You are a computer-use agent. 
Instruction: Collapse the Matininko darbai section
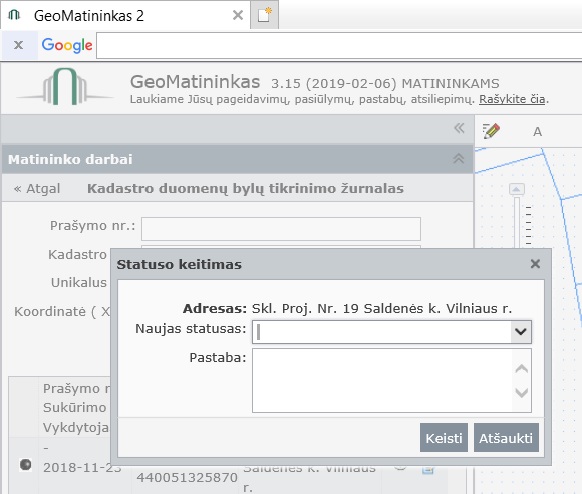coord(459,159)
